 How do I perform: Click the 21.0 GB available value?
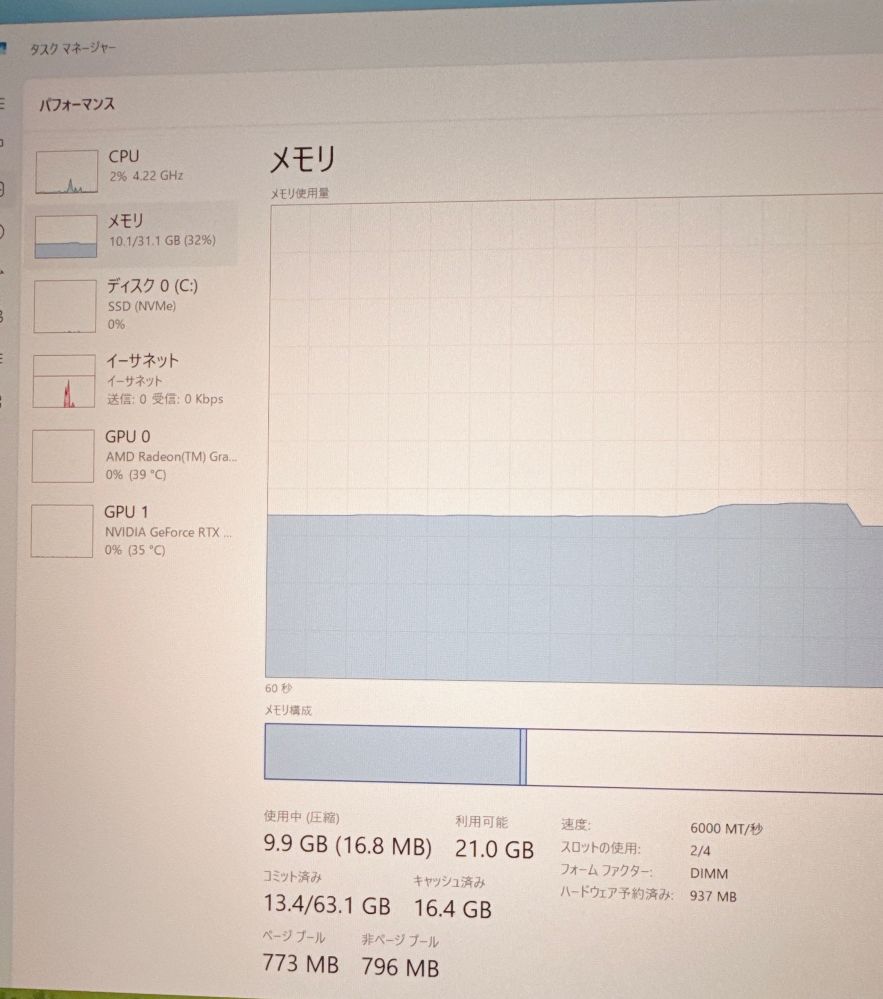pos(494,849)
